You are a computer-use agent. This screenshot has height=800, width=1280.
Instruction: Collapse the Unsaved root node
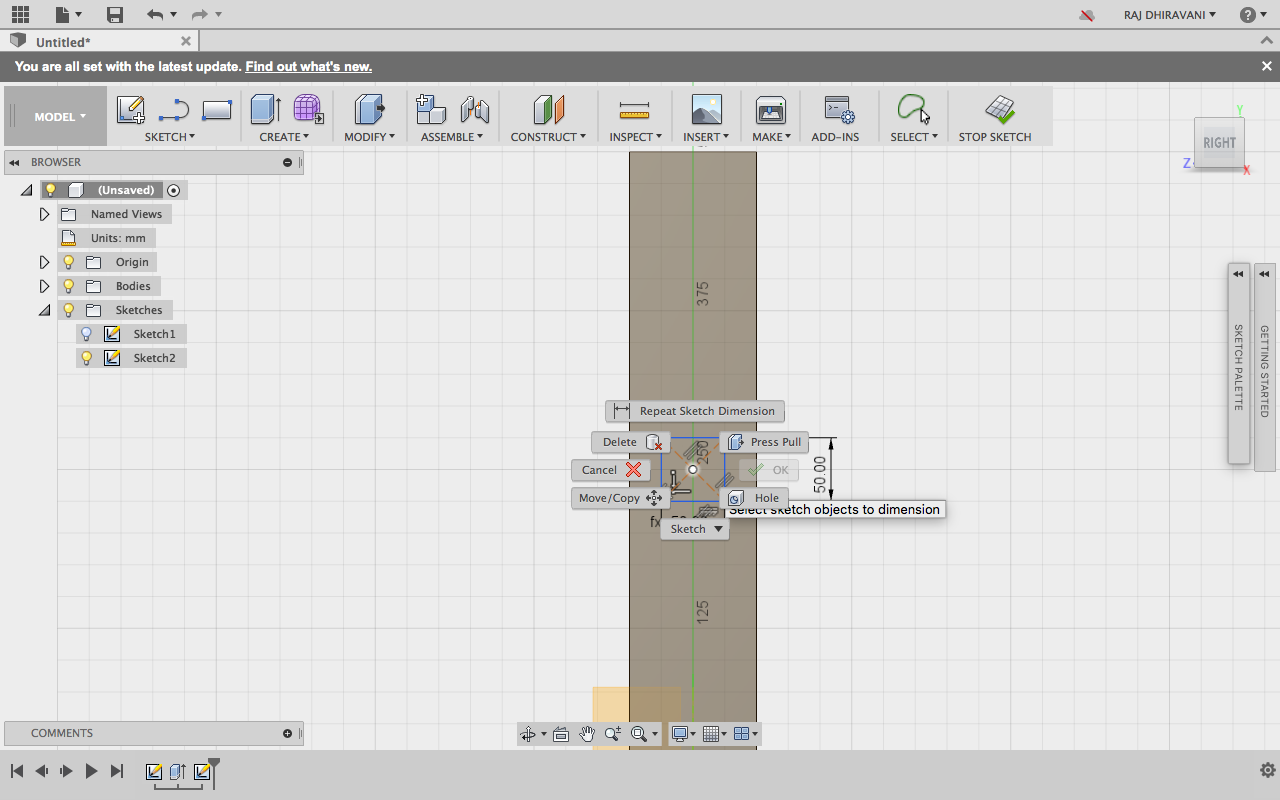[27, 190]
